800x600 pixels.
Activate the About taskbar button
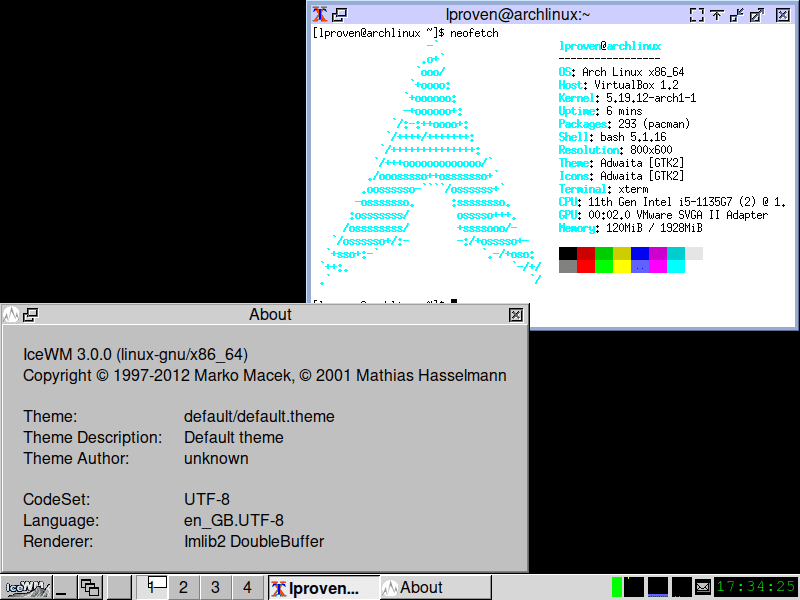tap(436, 588)
